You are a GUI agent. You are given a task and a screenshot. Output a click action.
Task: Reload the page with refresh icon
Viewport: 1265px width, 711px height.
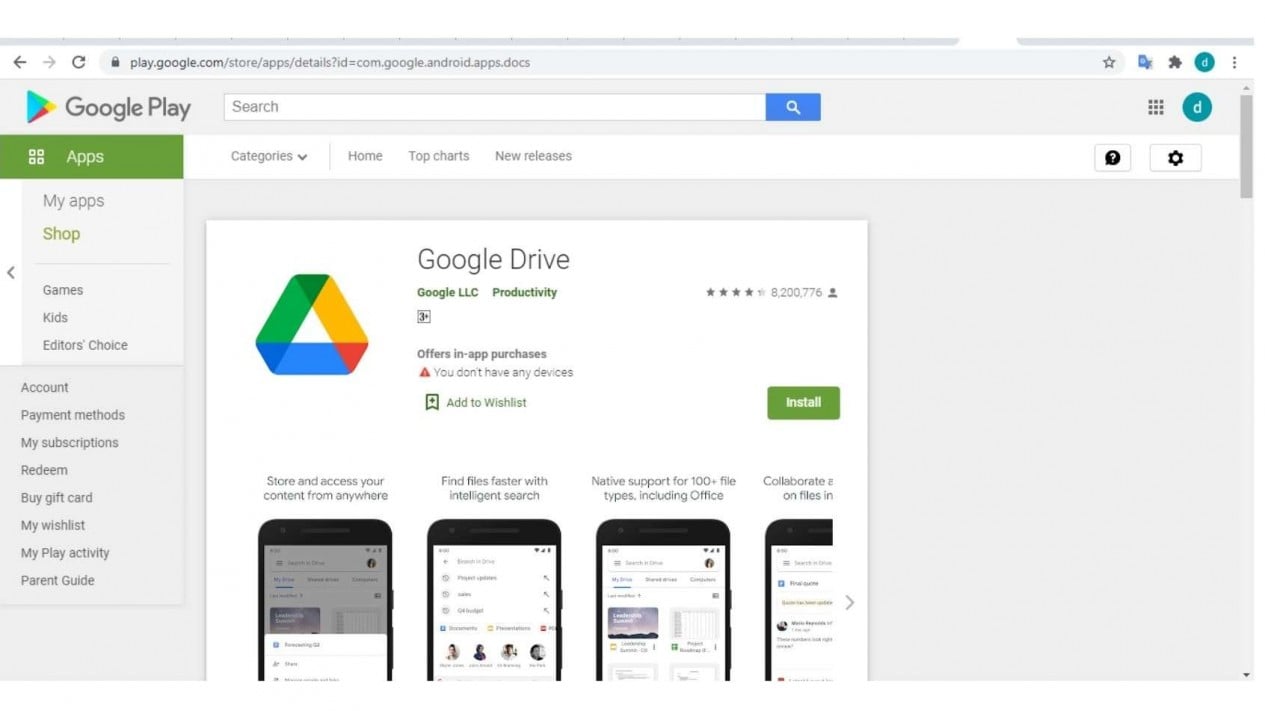[78, 62]
